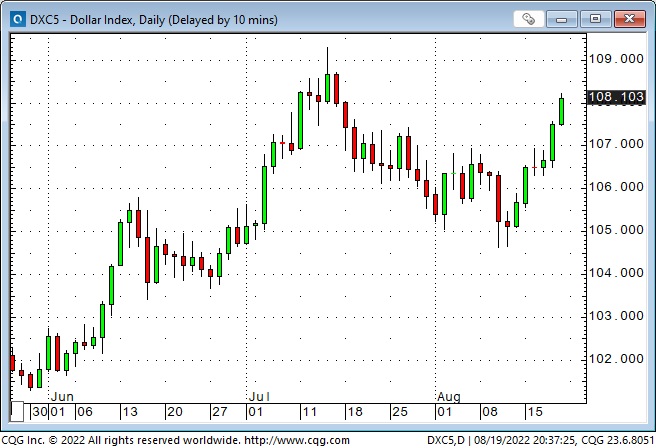The image size is (656, 448).
Task: Open the http://www.cqg.com link
Action: 297,440
